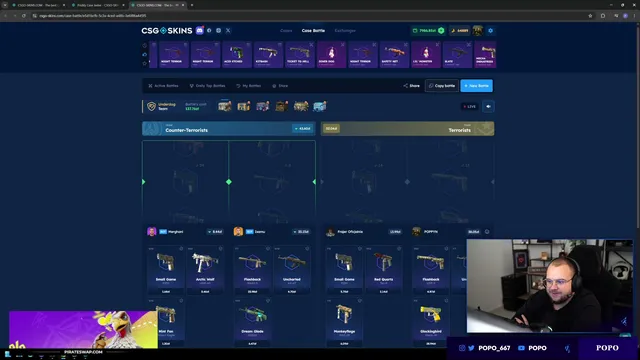
Task: Open POPPIN's player avatar
Action: click(x=416, y=231)
